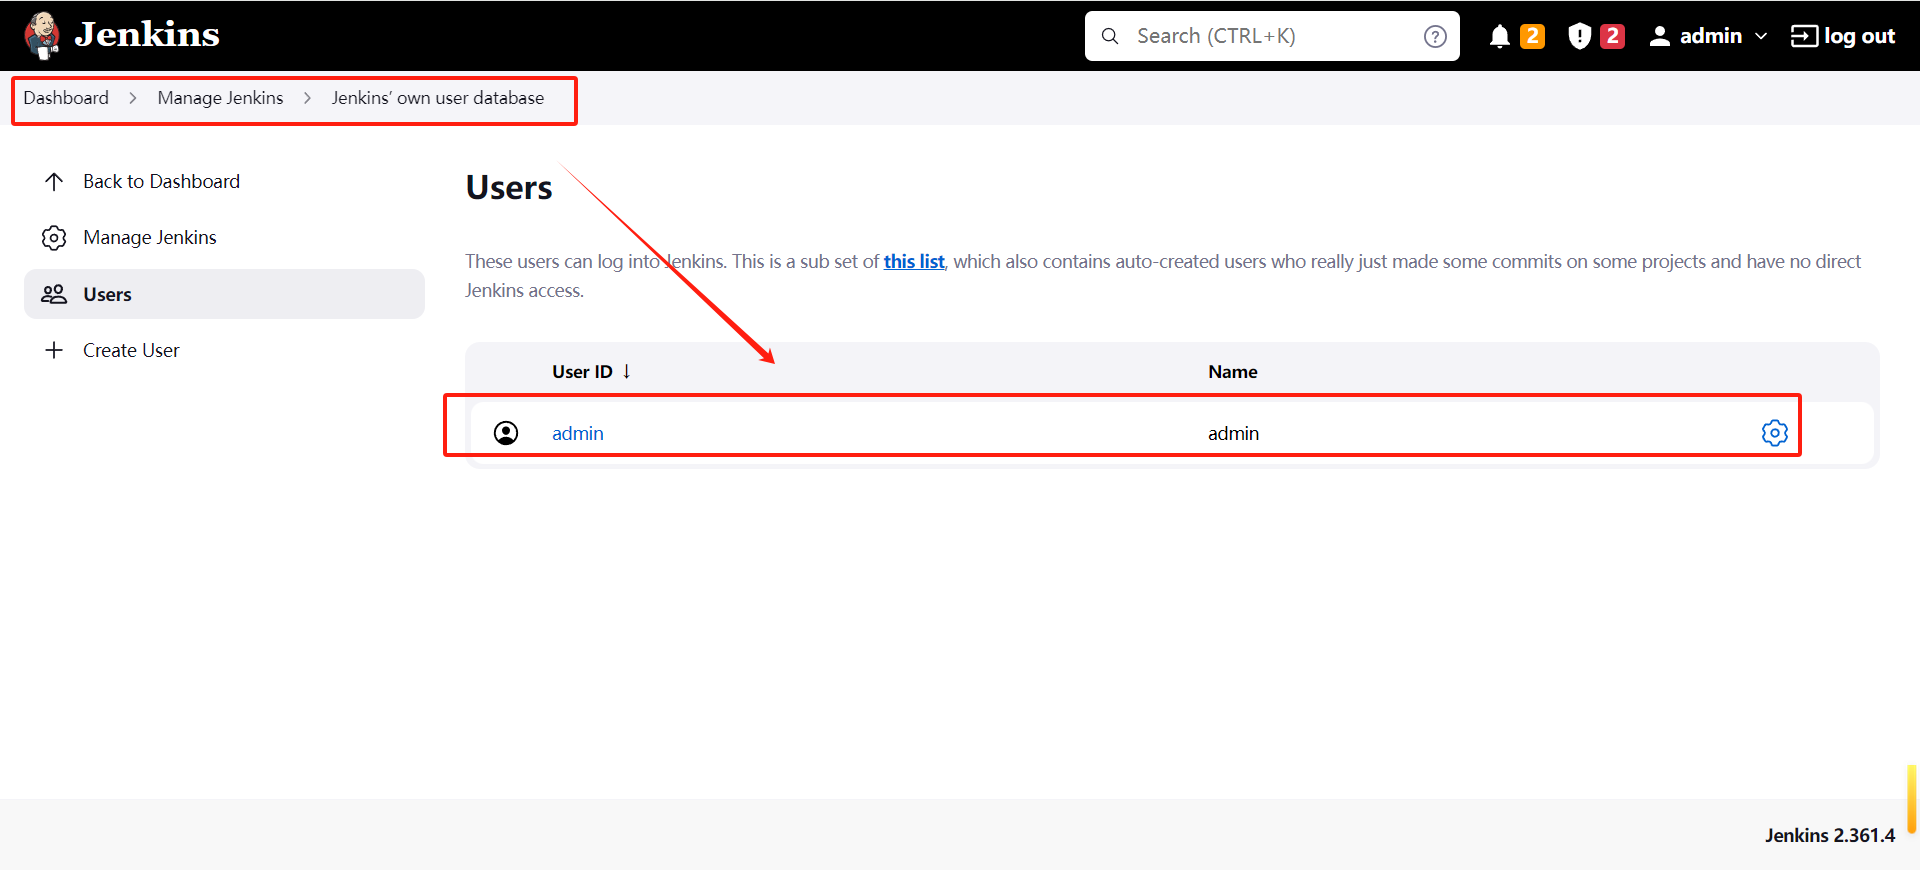Screen dimensions: 1920x870
Task: Open Create User in sidebar
Action: pos(131,350)
